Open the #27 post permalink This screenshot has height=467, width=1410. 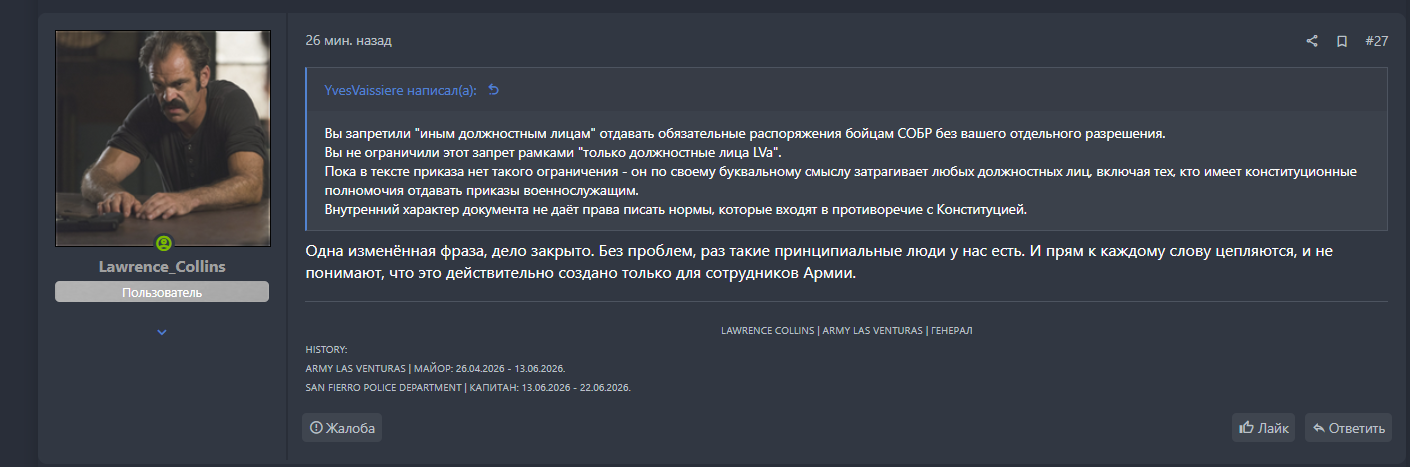click(1377, 41)
